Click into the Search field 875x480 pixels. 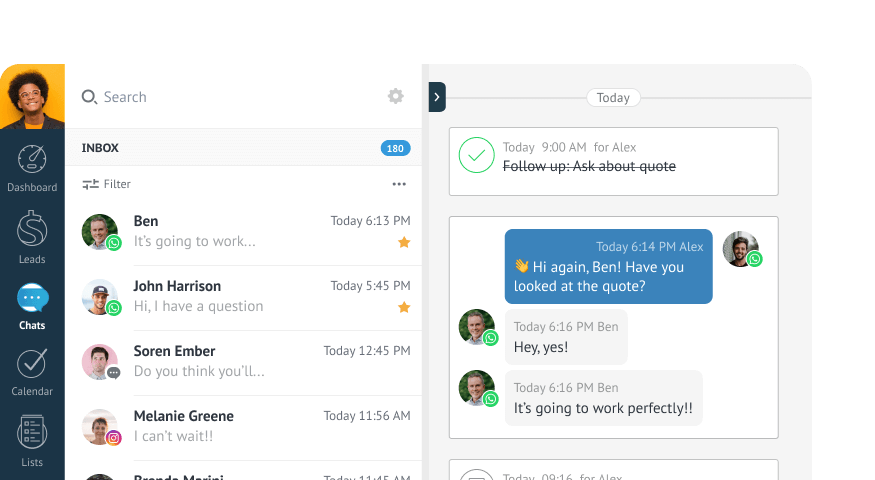[x=230, y=97]
